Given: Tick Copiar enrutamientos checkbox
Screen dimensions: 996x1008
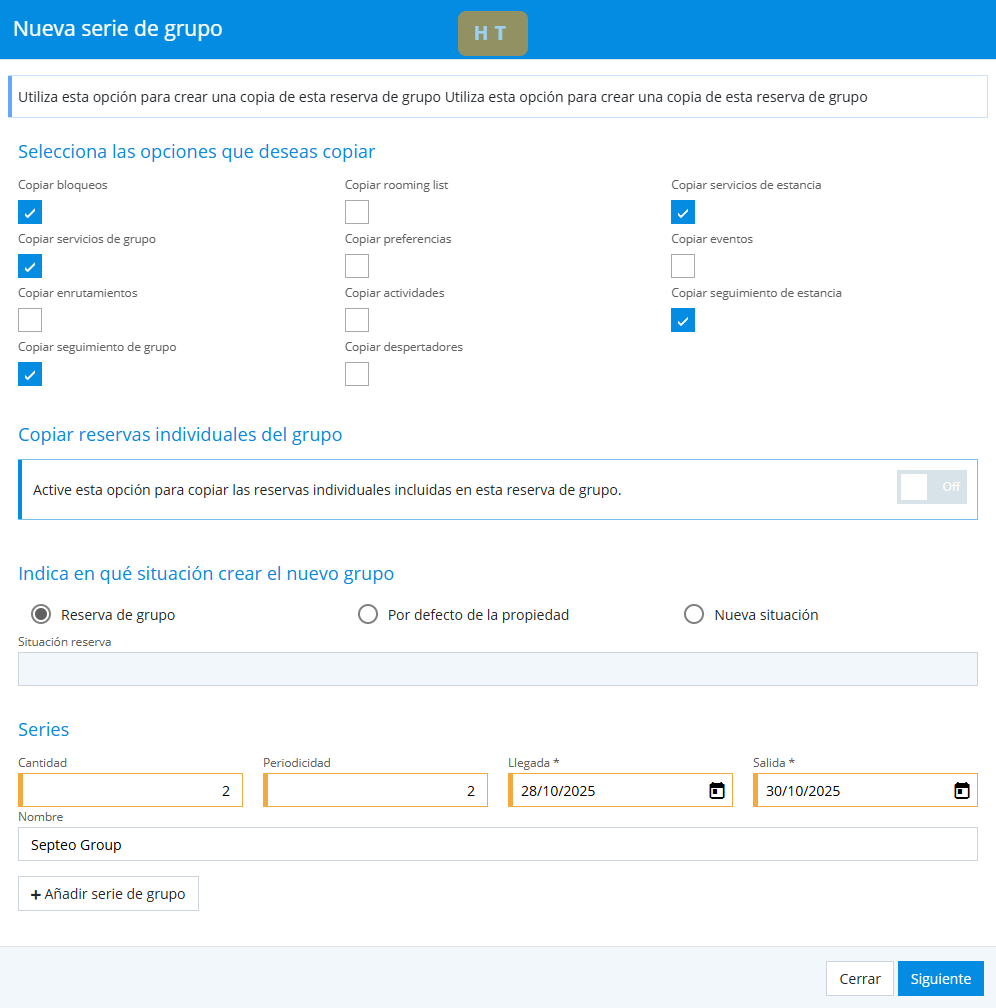Looking at the screenshot, I should click(x=30, y=320).
